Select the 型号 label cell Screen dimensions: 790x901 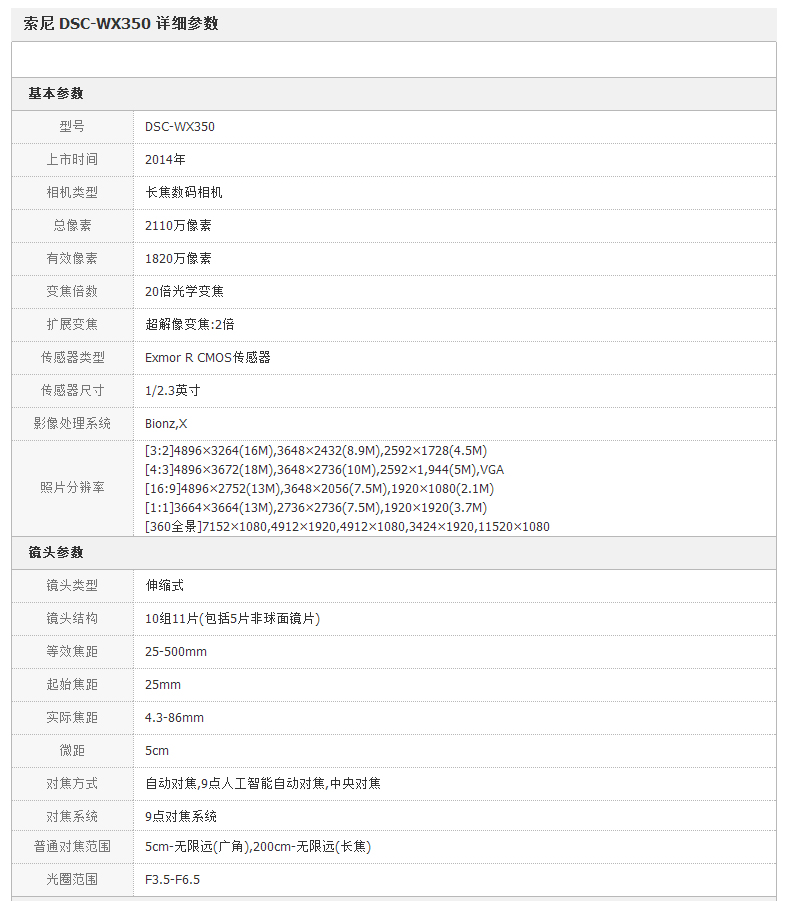[72, 126]
